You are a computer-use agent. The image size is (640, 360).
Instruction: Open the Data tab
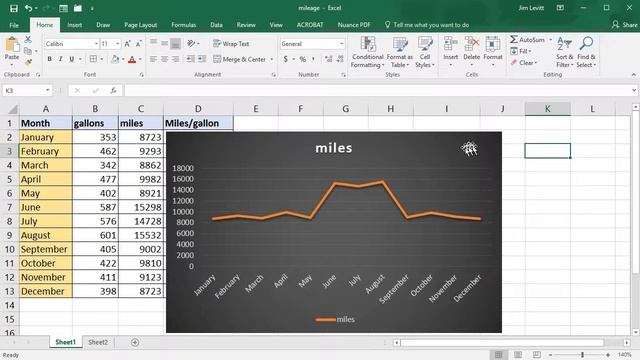[x=216, y=25]
